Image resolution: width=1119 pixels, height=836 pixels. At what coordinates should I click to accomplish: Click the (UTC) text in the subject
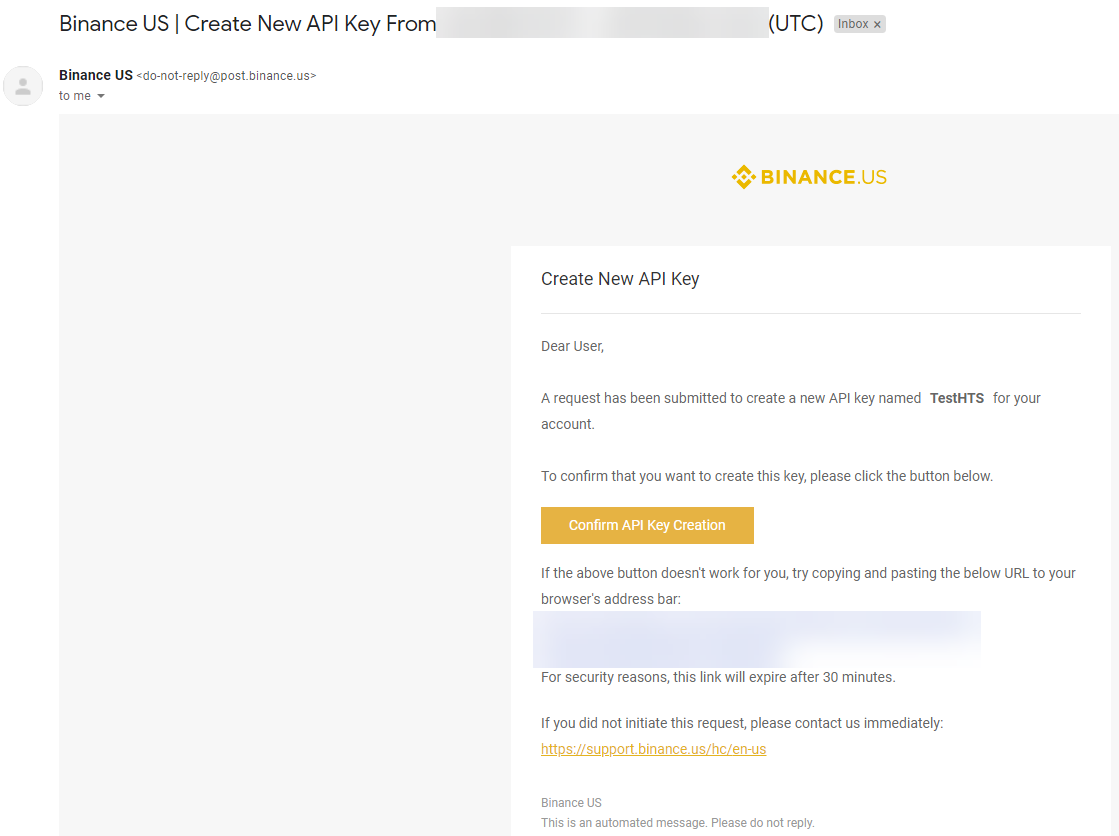pos(797,23)
